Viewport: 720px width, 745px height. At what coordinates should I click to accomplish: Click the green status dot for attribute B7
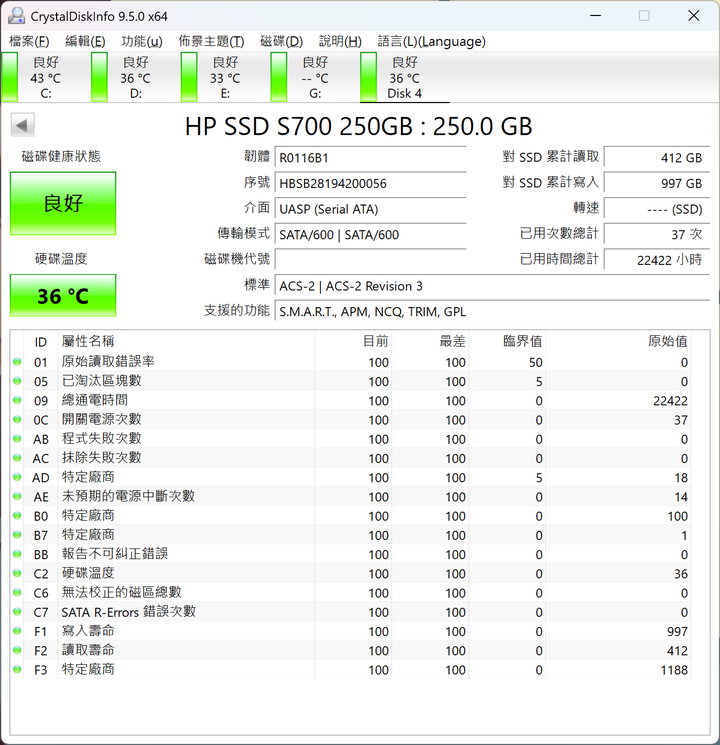click(17, 535)
